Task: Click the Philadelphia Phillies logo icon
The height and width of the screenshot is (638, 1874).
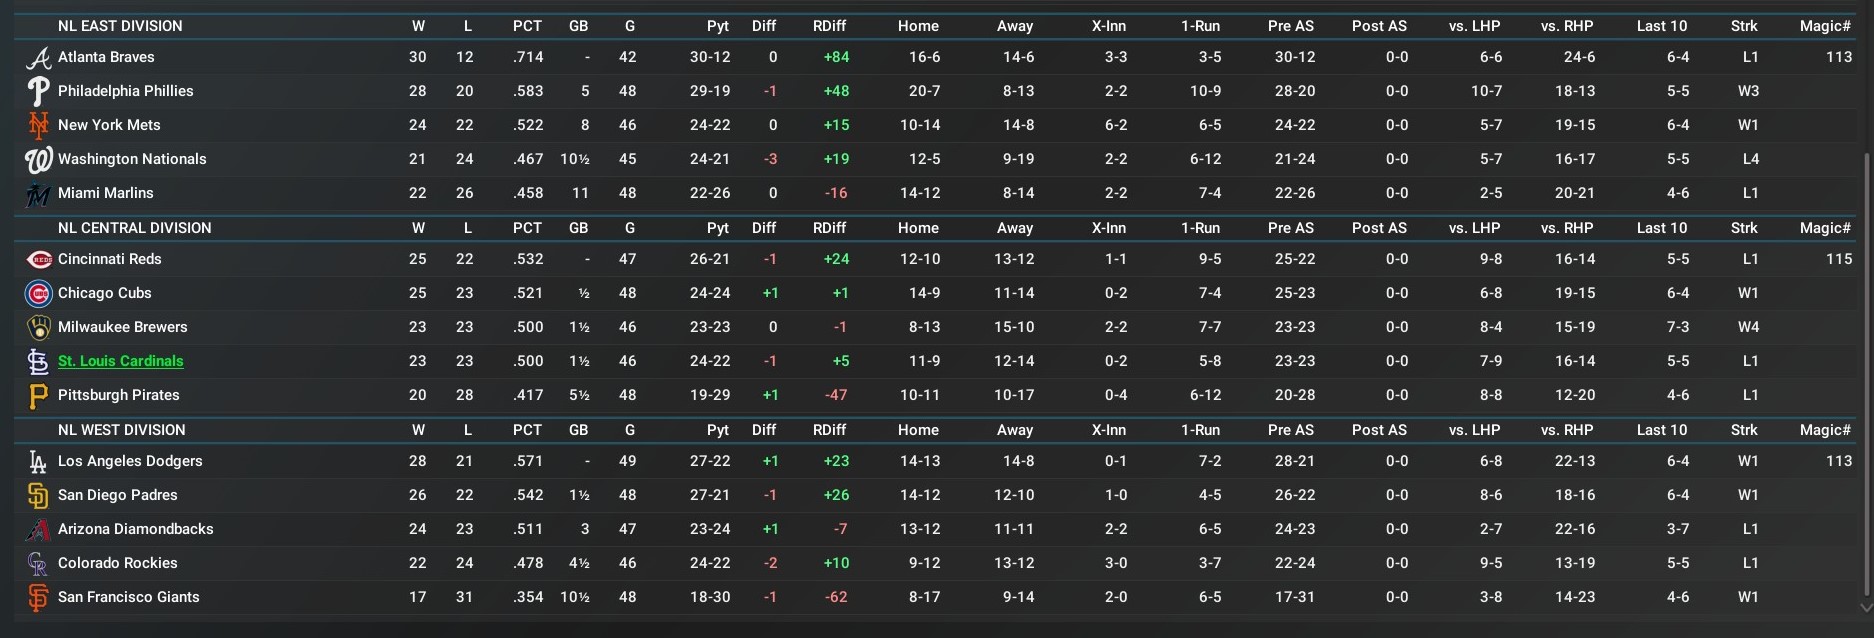Action: pyautogui.click(x=38, y=92)
